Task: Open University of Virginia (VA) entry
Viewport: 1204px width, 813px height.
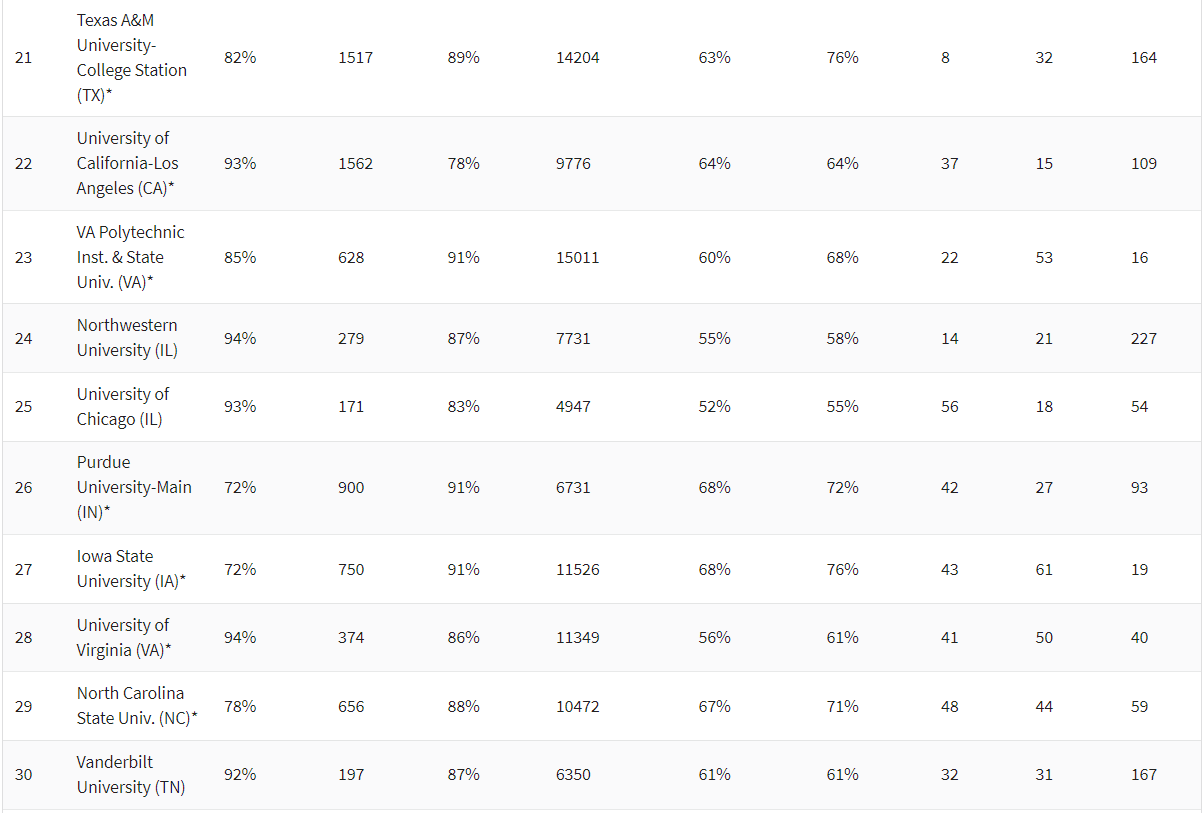Action: (124, 637)
